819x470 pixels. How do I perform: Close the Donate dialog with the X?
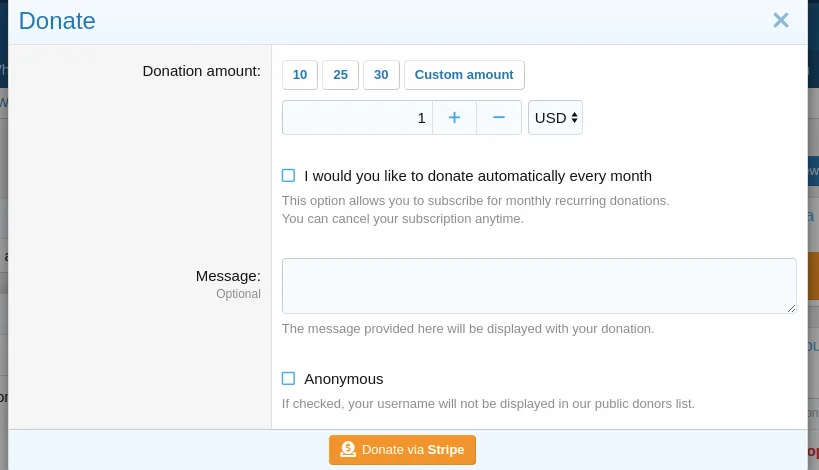(x=781, y=20)
